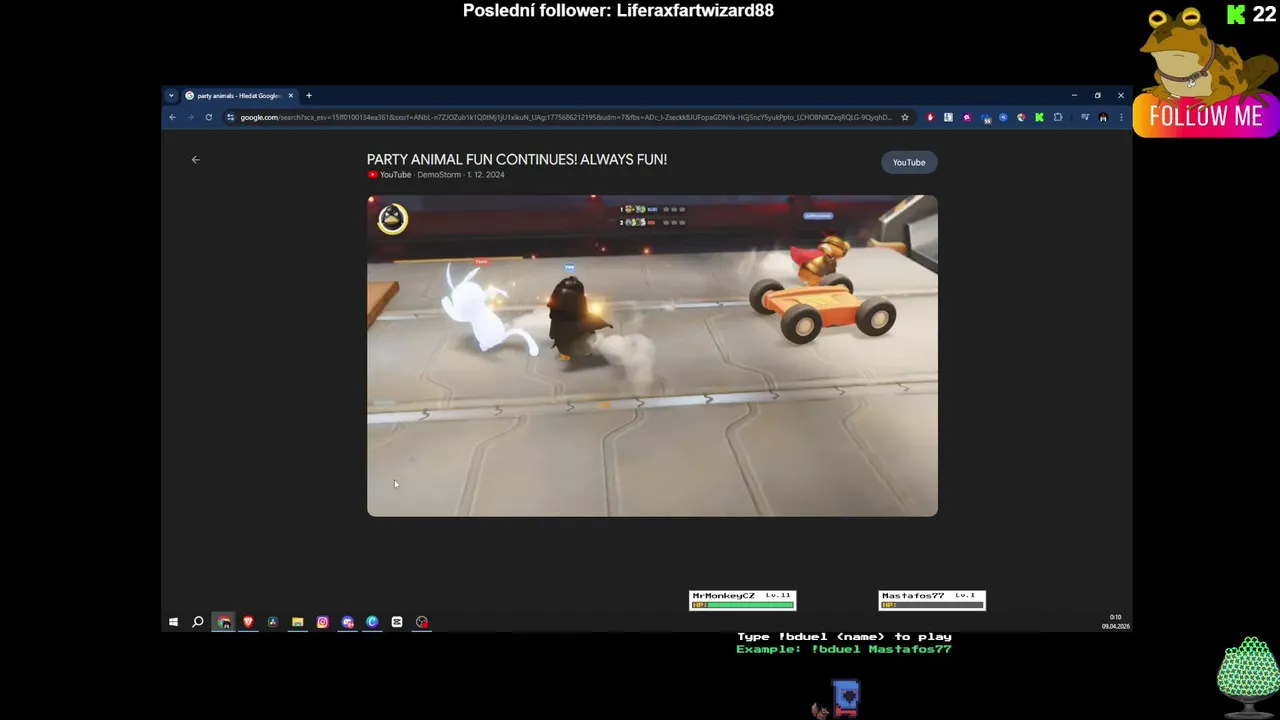Open the Windows Start menu
The image size is (1280, 720).
click(173, 622)
